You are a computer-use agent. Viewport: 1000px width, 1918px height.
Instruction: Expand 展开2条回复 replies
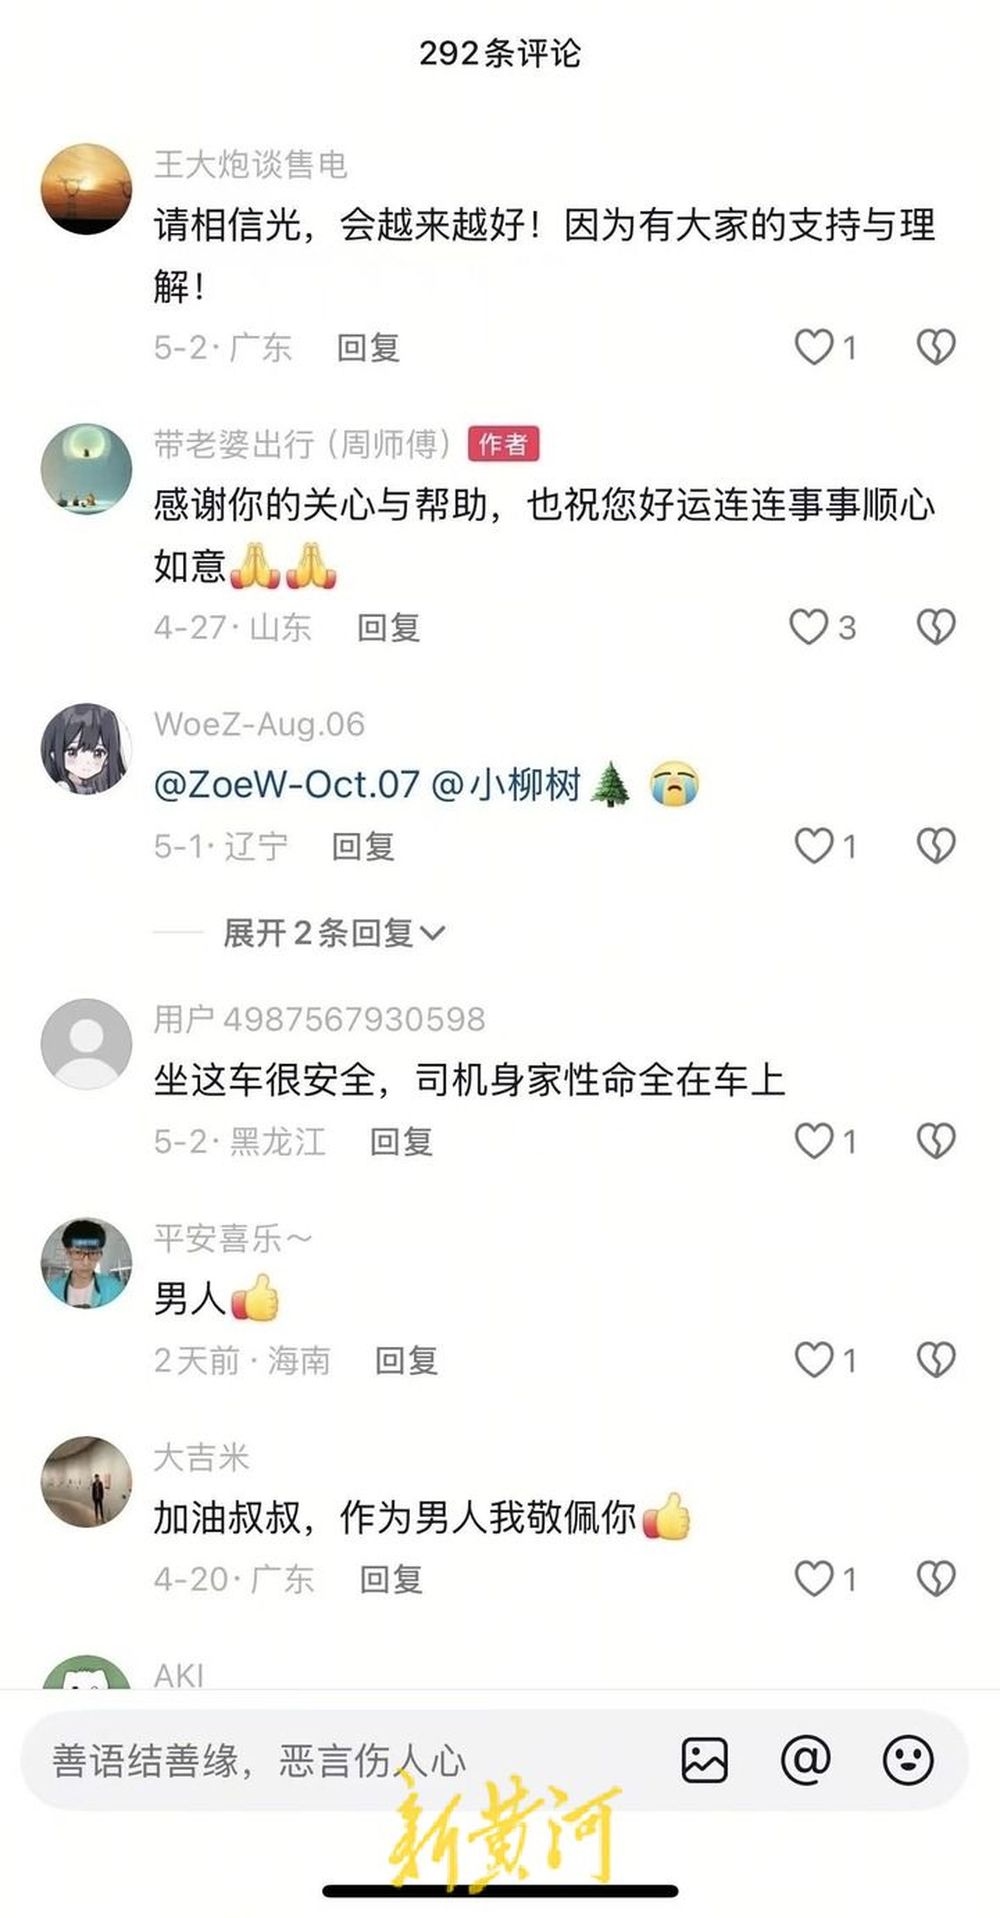pos(334,933)
